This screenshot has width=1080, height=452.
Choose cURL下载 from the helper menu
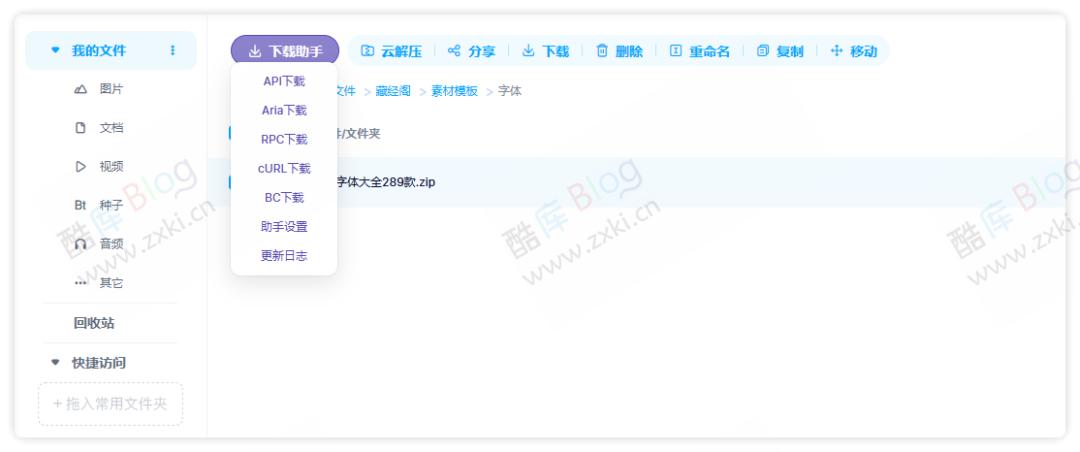point(284,168)
